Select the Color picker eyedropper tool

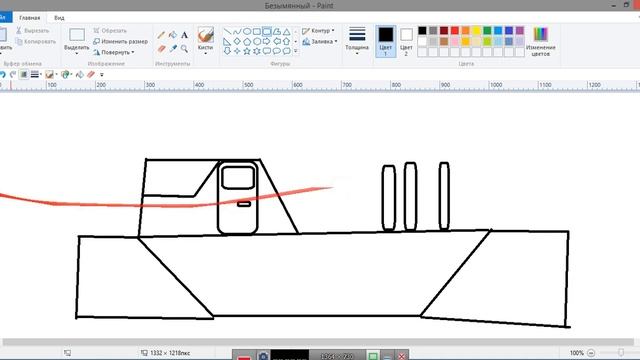[173, 49]
